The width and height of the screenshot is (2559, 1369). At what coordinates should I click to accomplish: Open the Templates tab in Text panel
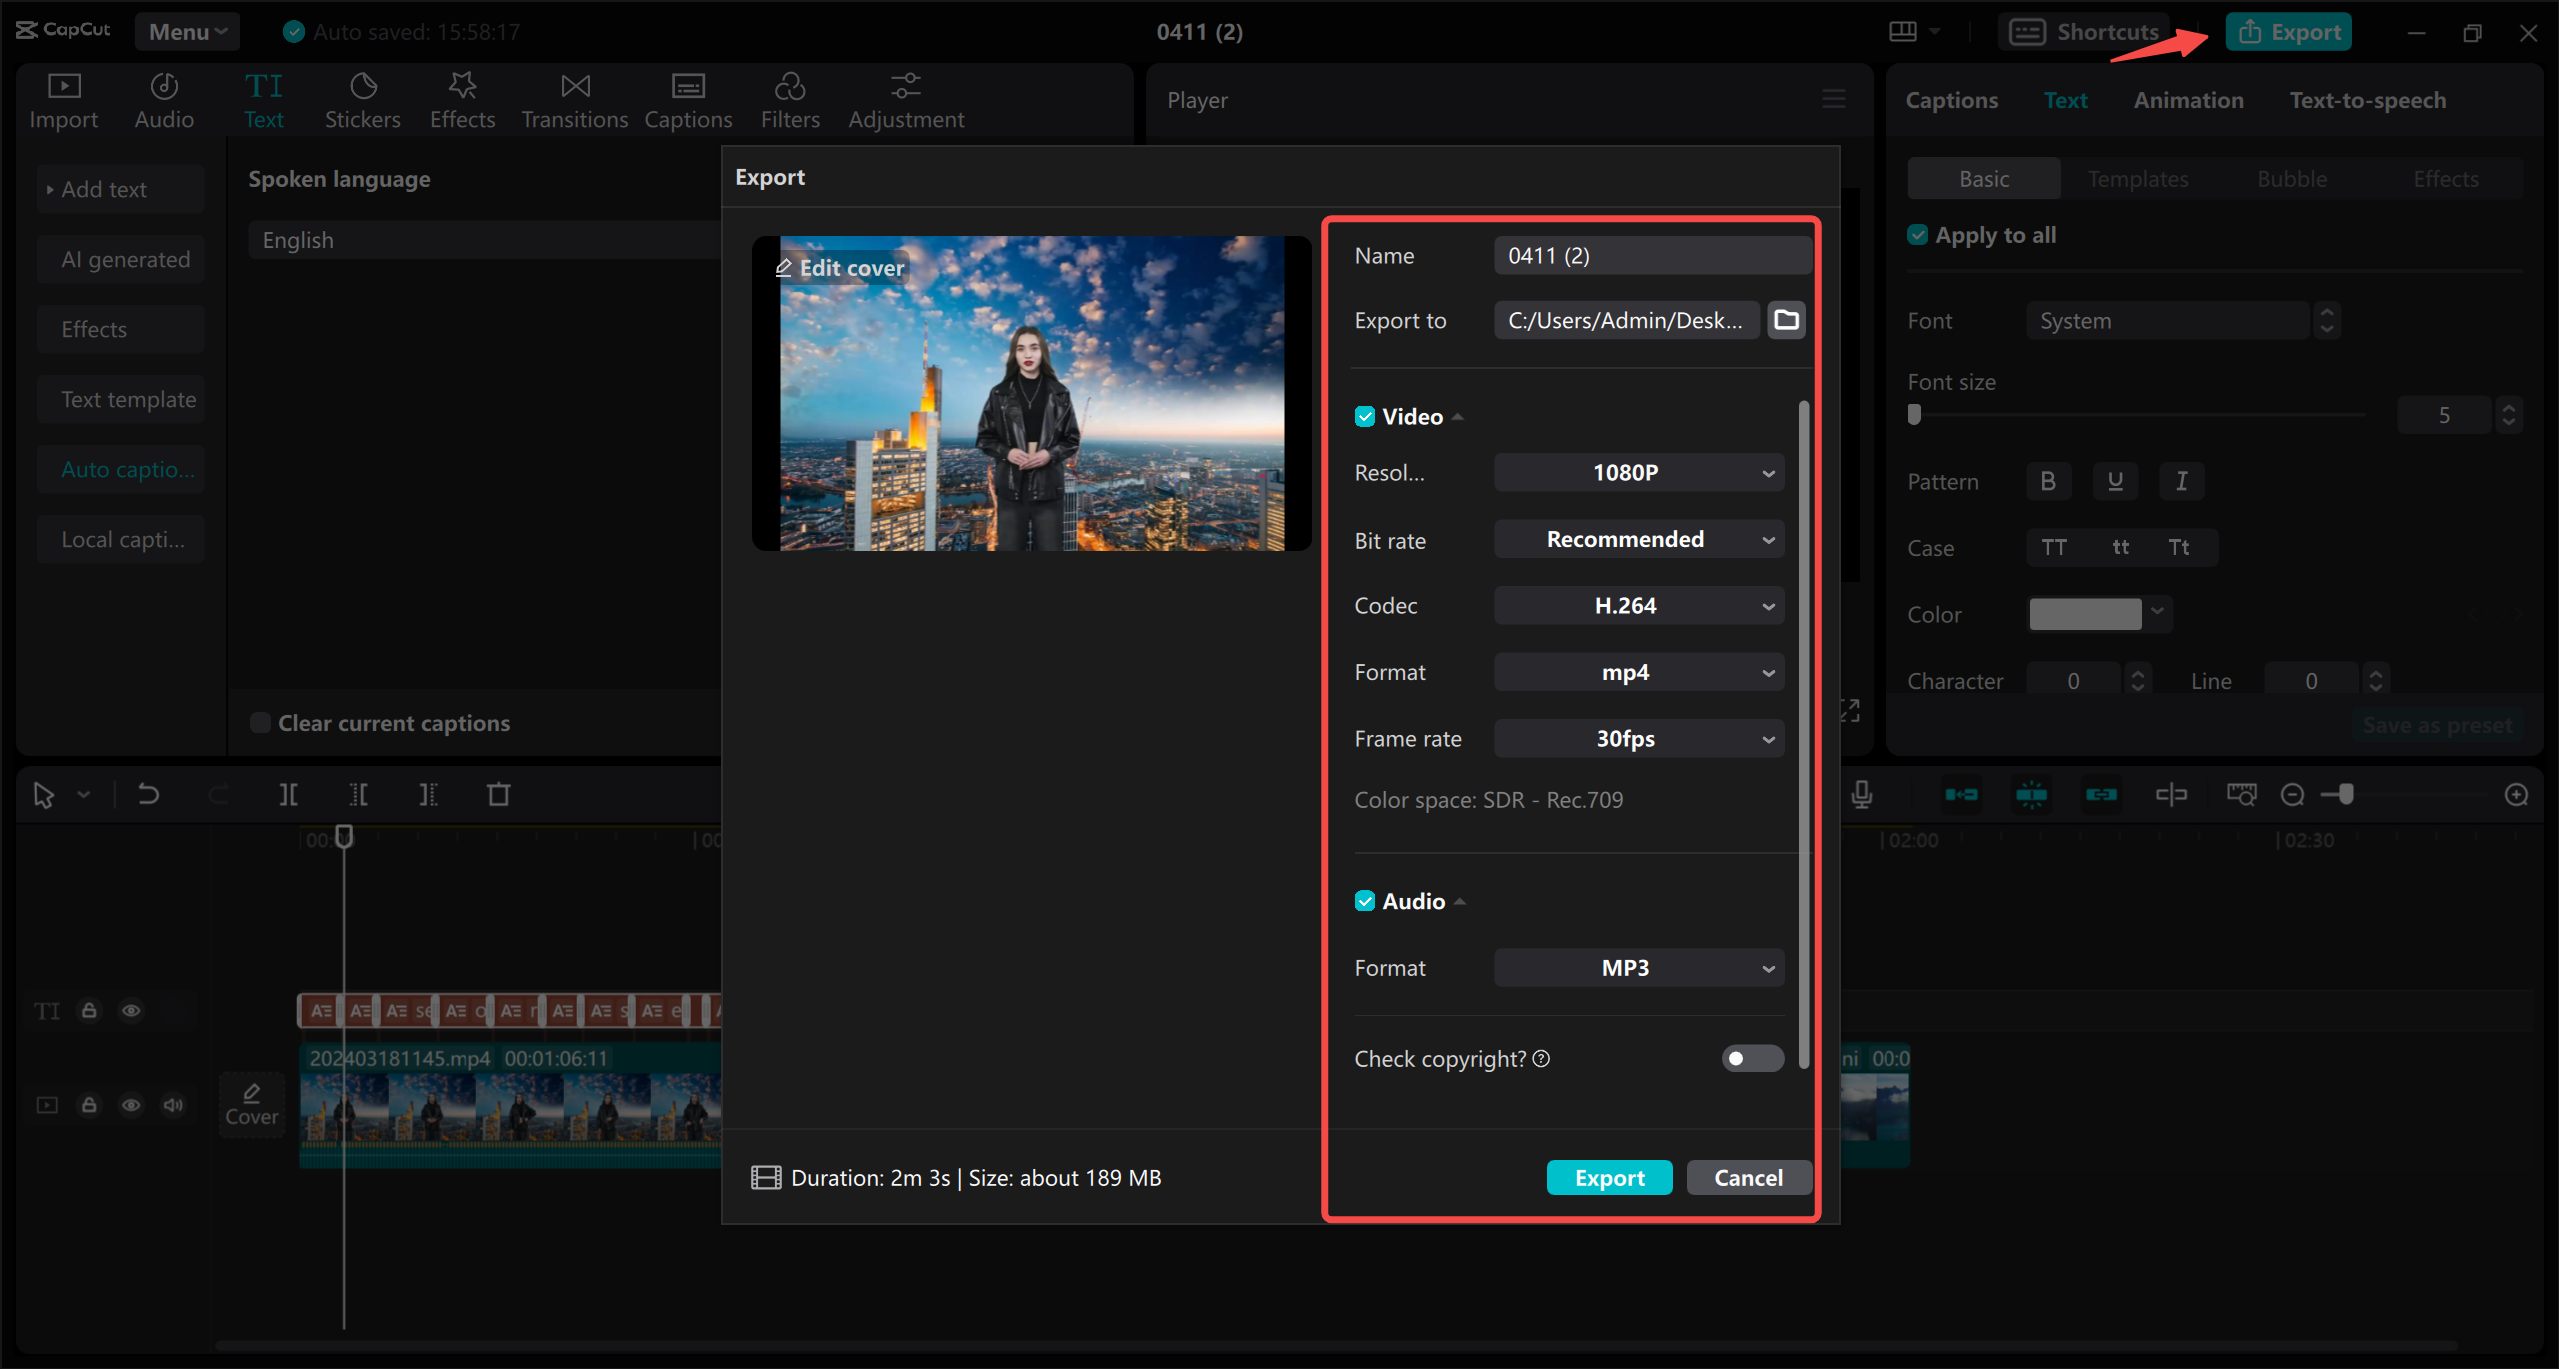(2137, 178)
